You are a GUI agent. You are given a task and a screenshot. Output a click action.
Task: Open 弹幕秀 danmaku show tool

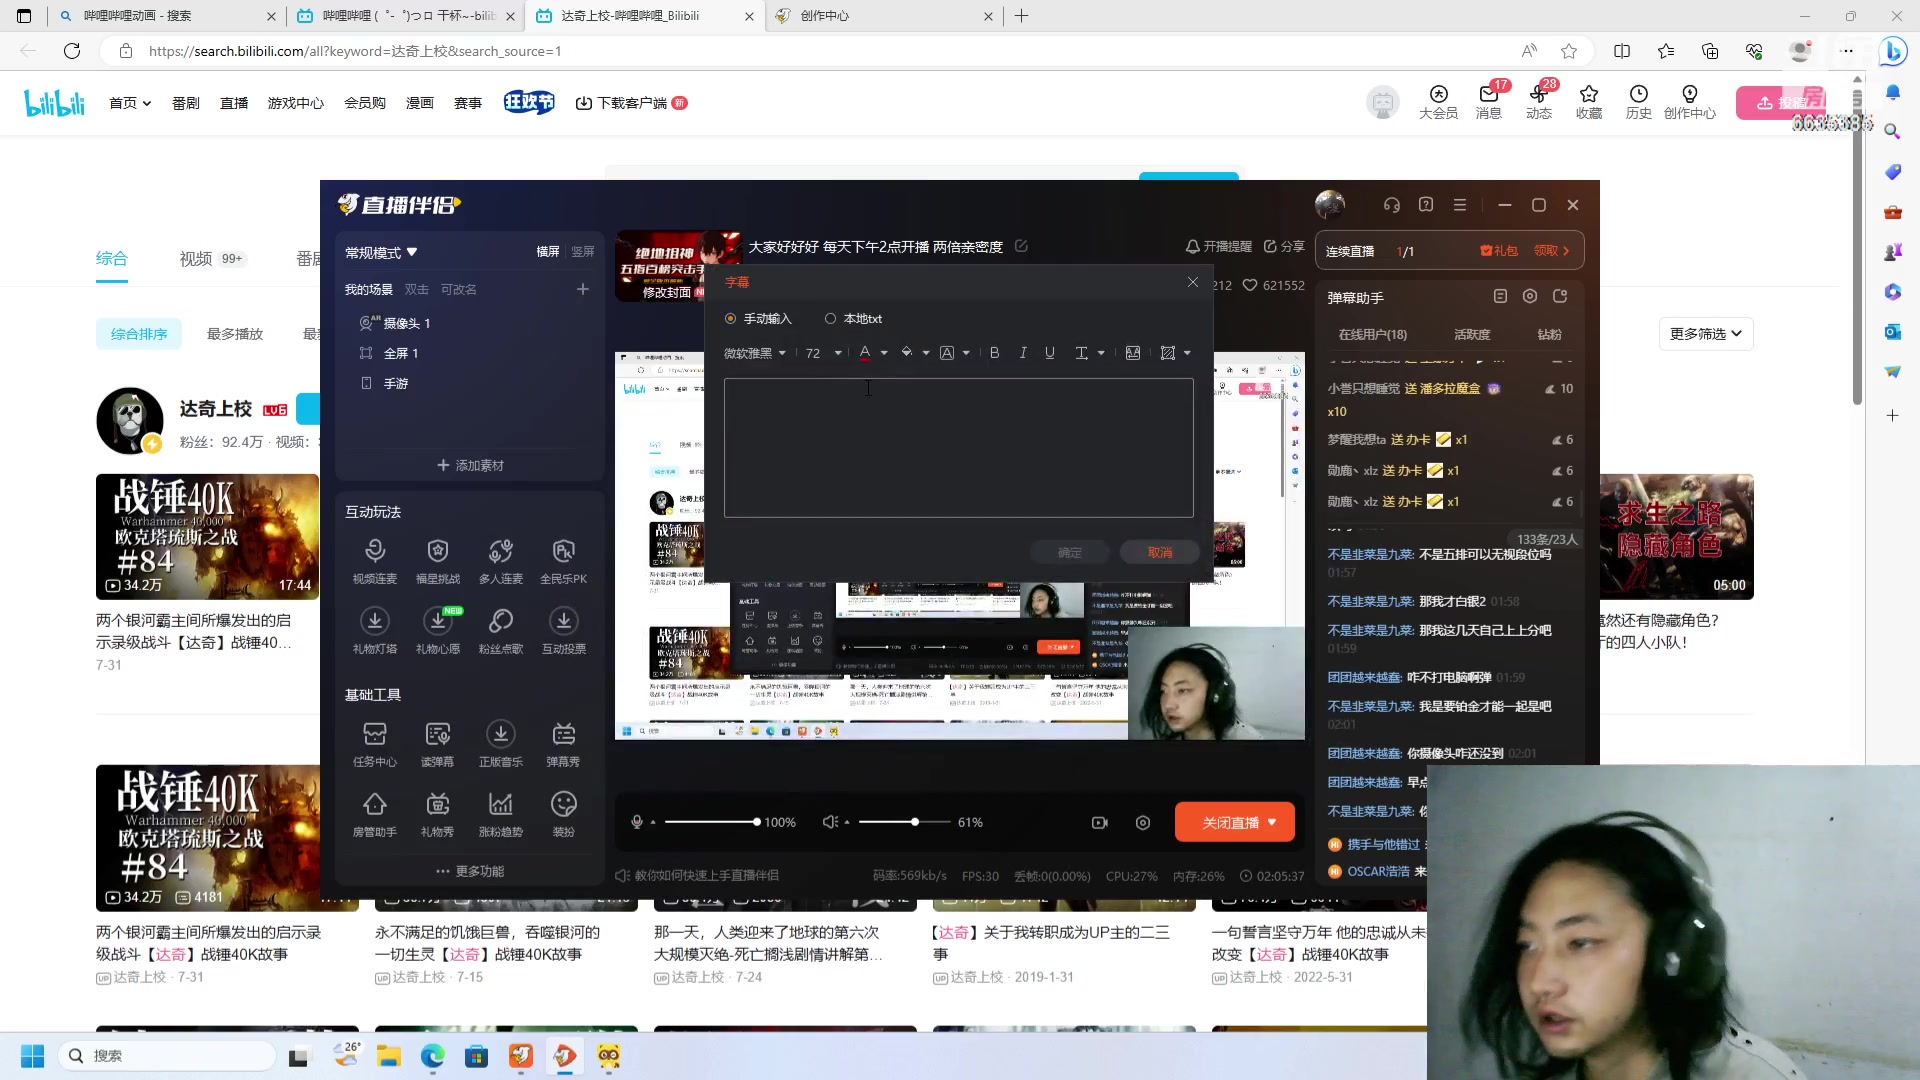pos(564,744)
